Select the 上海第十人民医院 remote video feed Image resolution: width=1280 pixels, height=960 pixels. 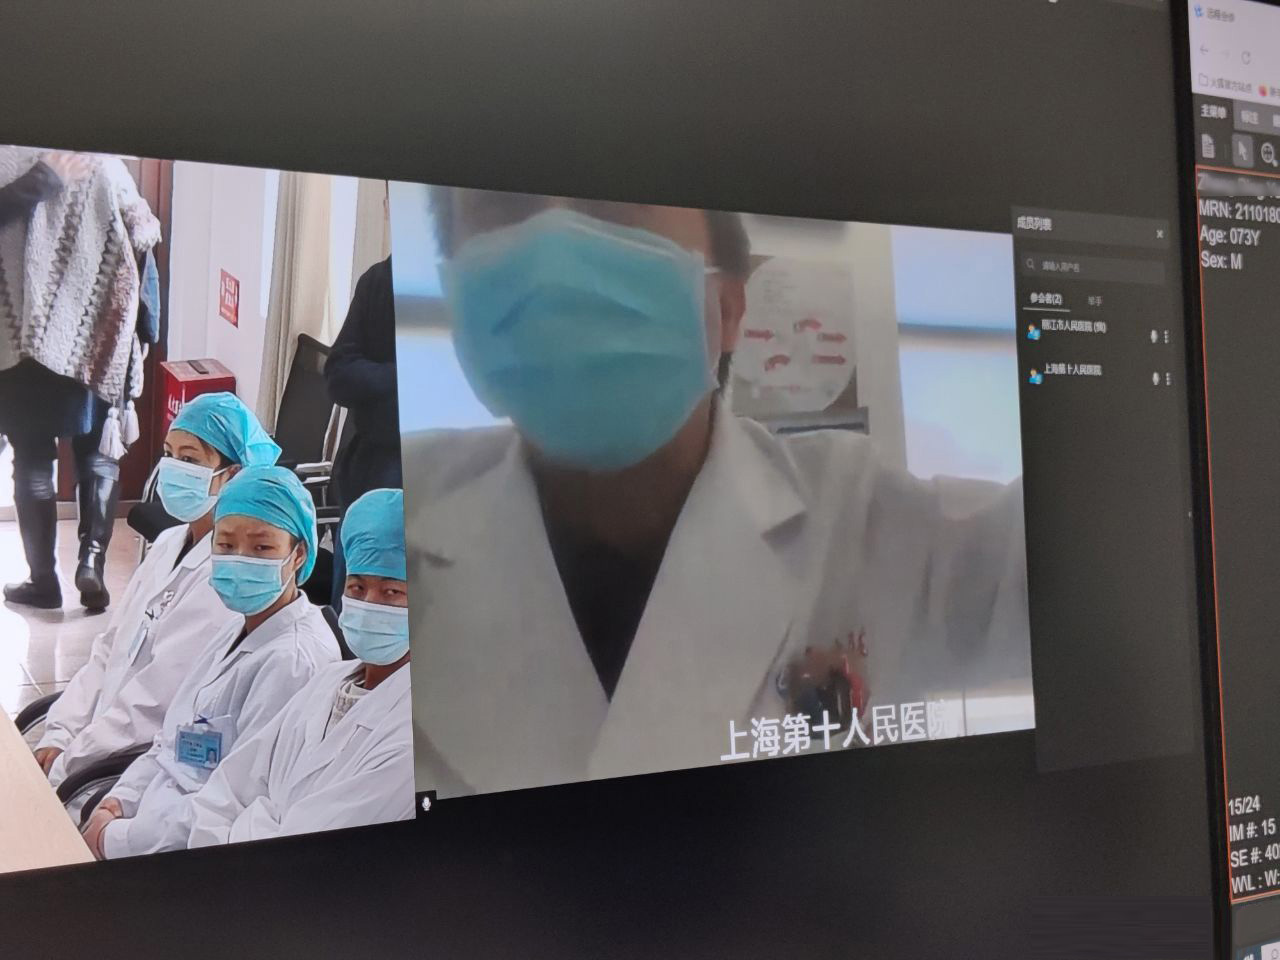point(710,490)
